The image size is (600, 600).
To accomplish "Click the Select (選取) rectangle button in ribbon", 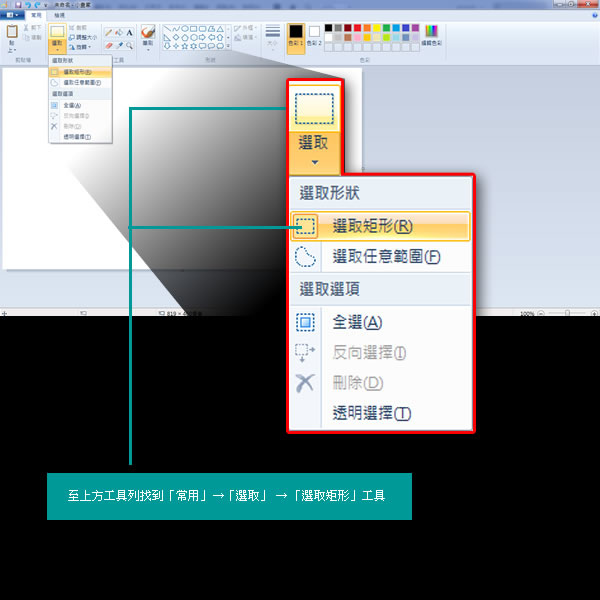I will 57,31.
